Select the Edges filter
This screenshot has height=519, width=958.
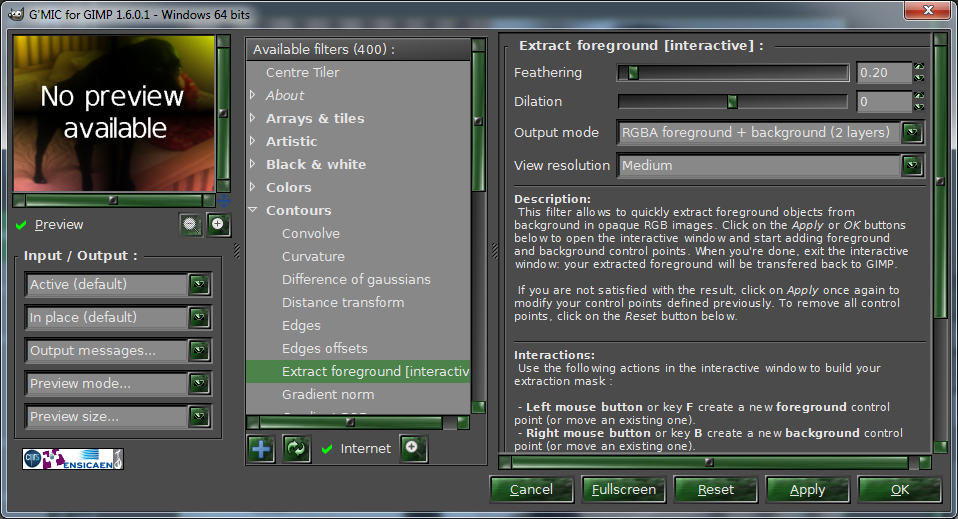click(x=301, y=326)
